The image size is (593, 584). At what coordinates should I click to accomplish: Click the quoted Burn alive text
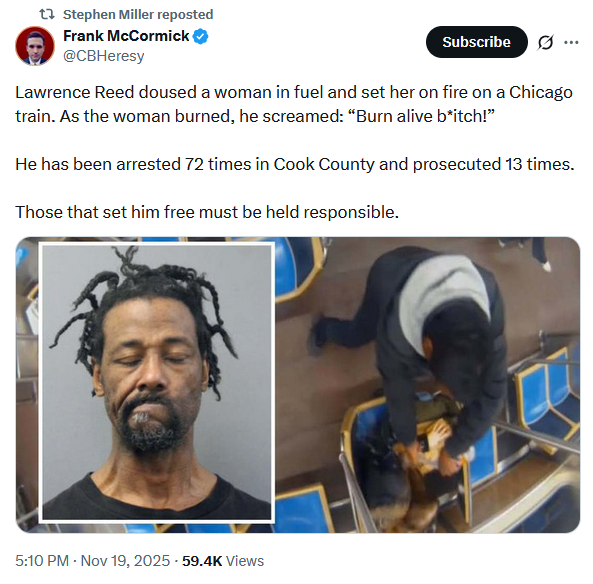click(421, 116)
